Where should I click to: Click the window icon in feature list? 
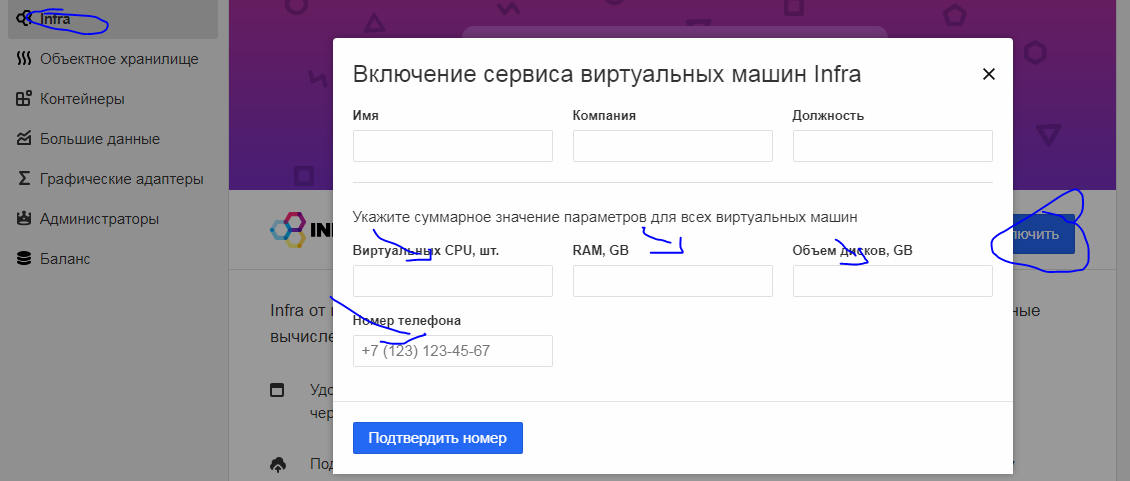click(x=277, y=390)
